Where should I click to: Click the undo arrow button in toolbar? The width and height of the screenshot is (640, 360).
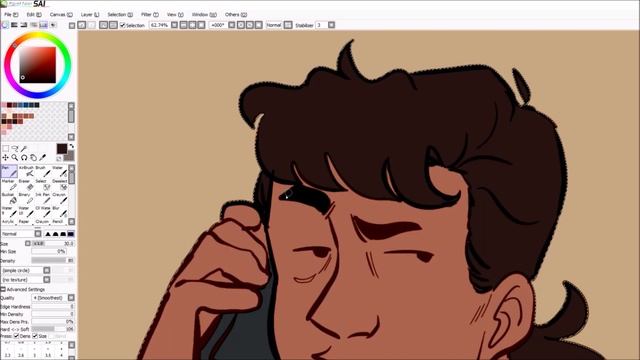82,25
